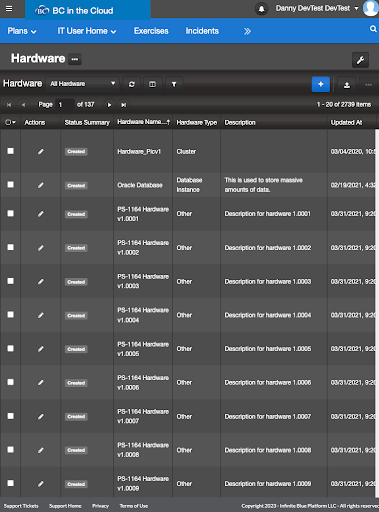Viewport: 379px width, 512px height.
Task: Open the Hardware title ellipsis menu
Action: 75,60
